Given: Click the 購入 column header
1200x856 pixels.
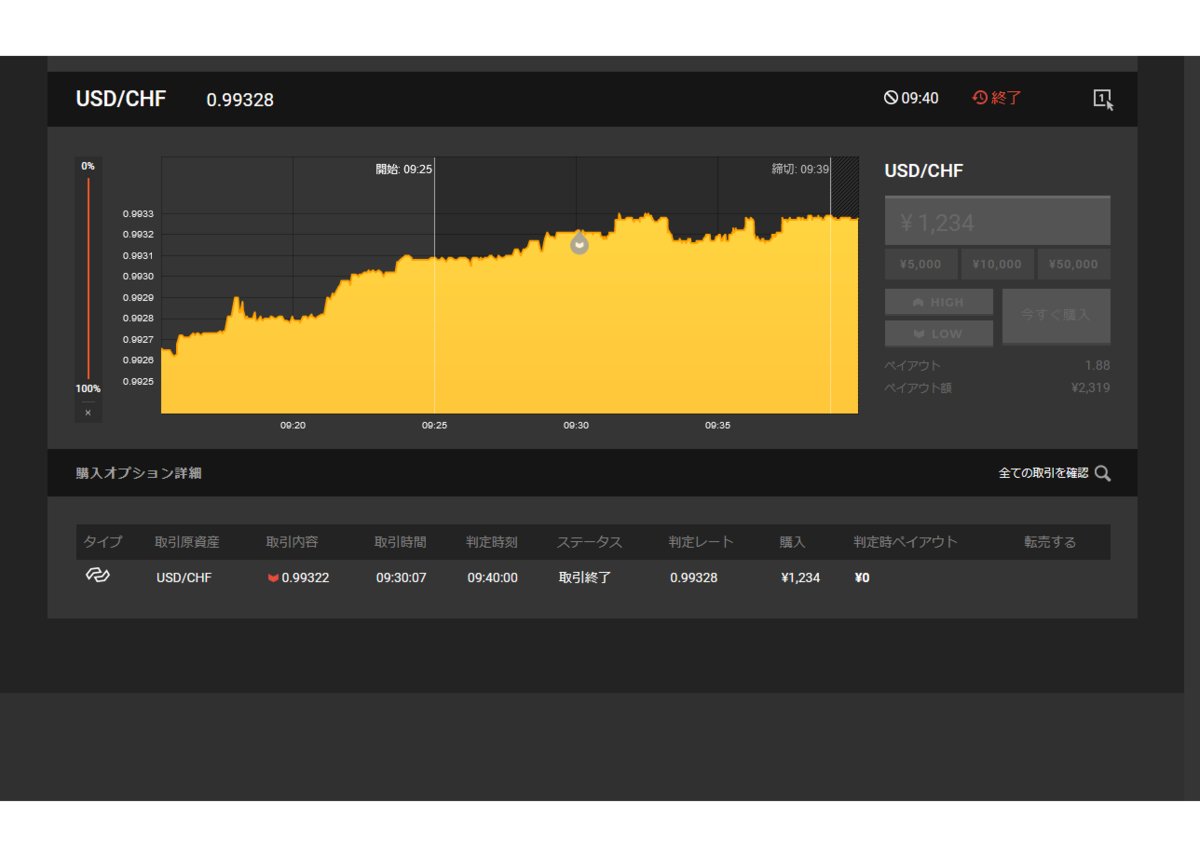Looking at the screenshot, I should coord(793,542).
